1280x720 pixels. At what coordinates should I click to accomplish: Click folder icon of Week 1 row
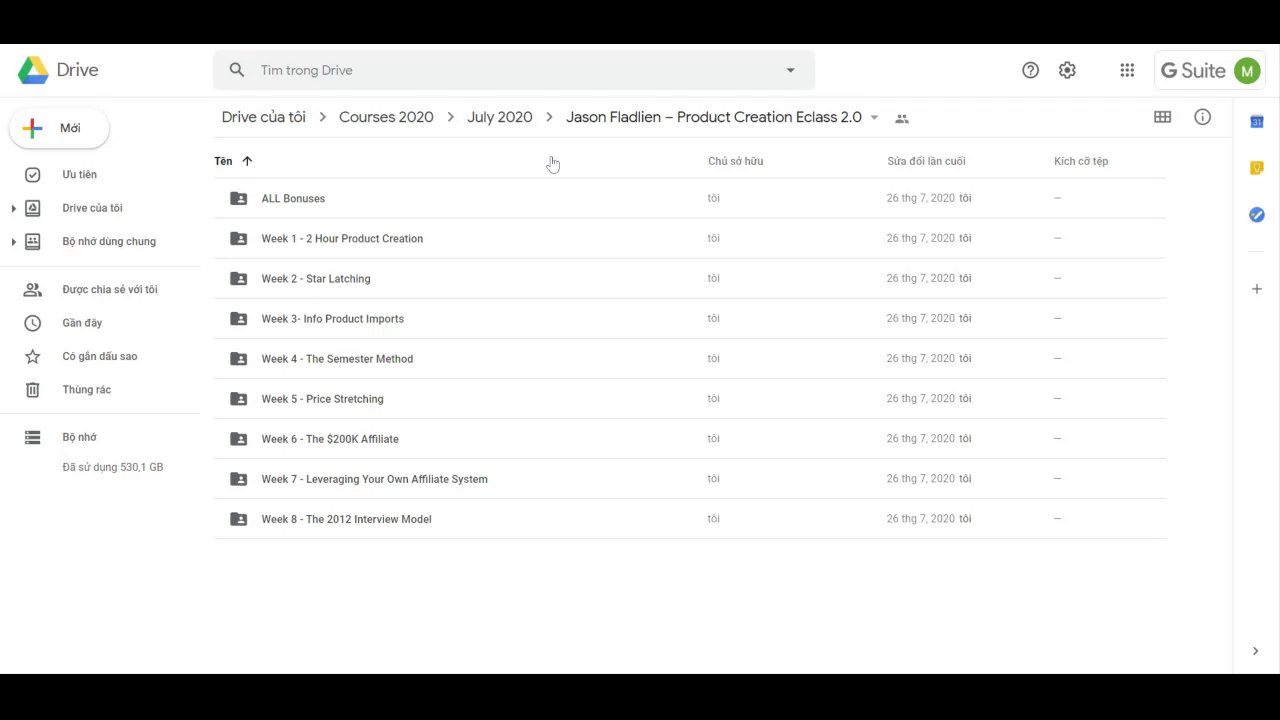pos(238,238)
